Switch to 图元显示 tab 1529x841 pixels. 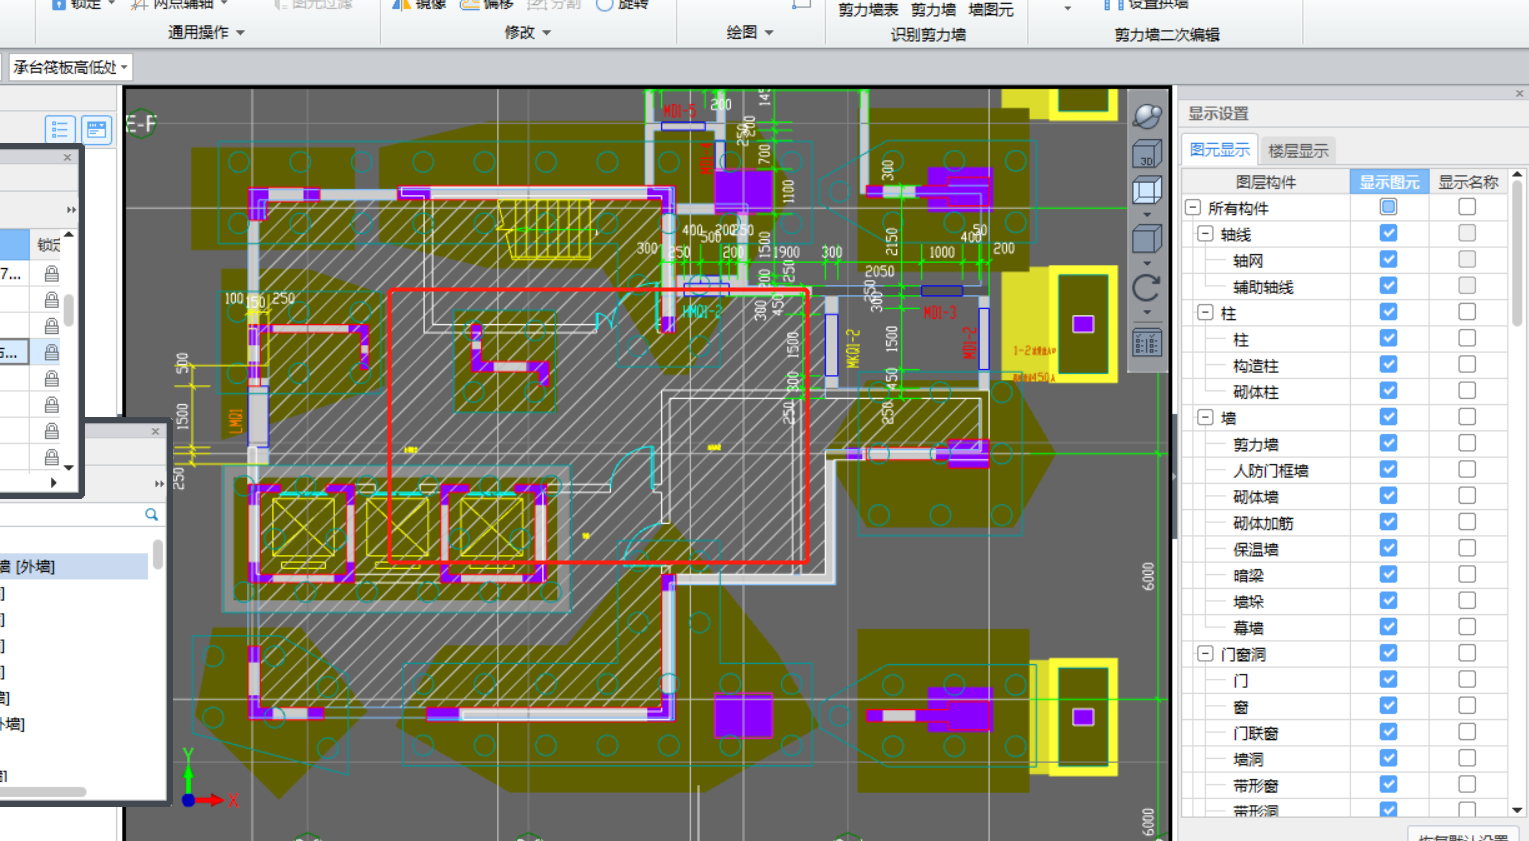click(x=1219, y=150)
